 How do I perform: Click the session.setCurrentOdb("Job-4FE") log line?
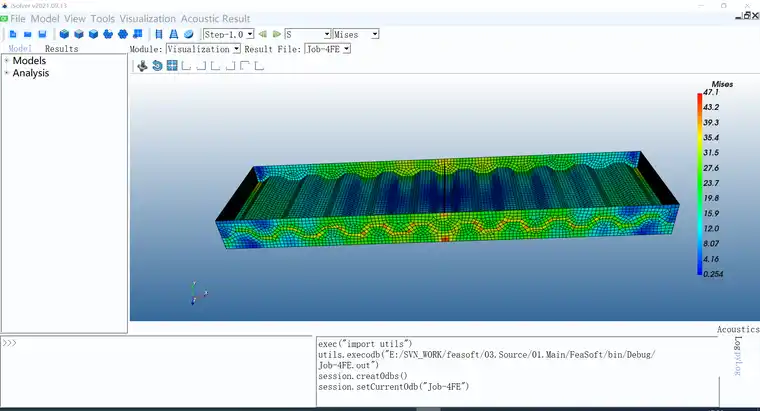tap(394, 387)
